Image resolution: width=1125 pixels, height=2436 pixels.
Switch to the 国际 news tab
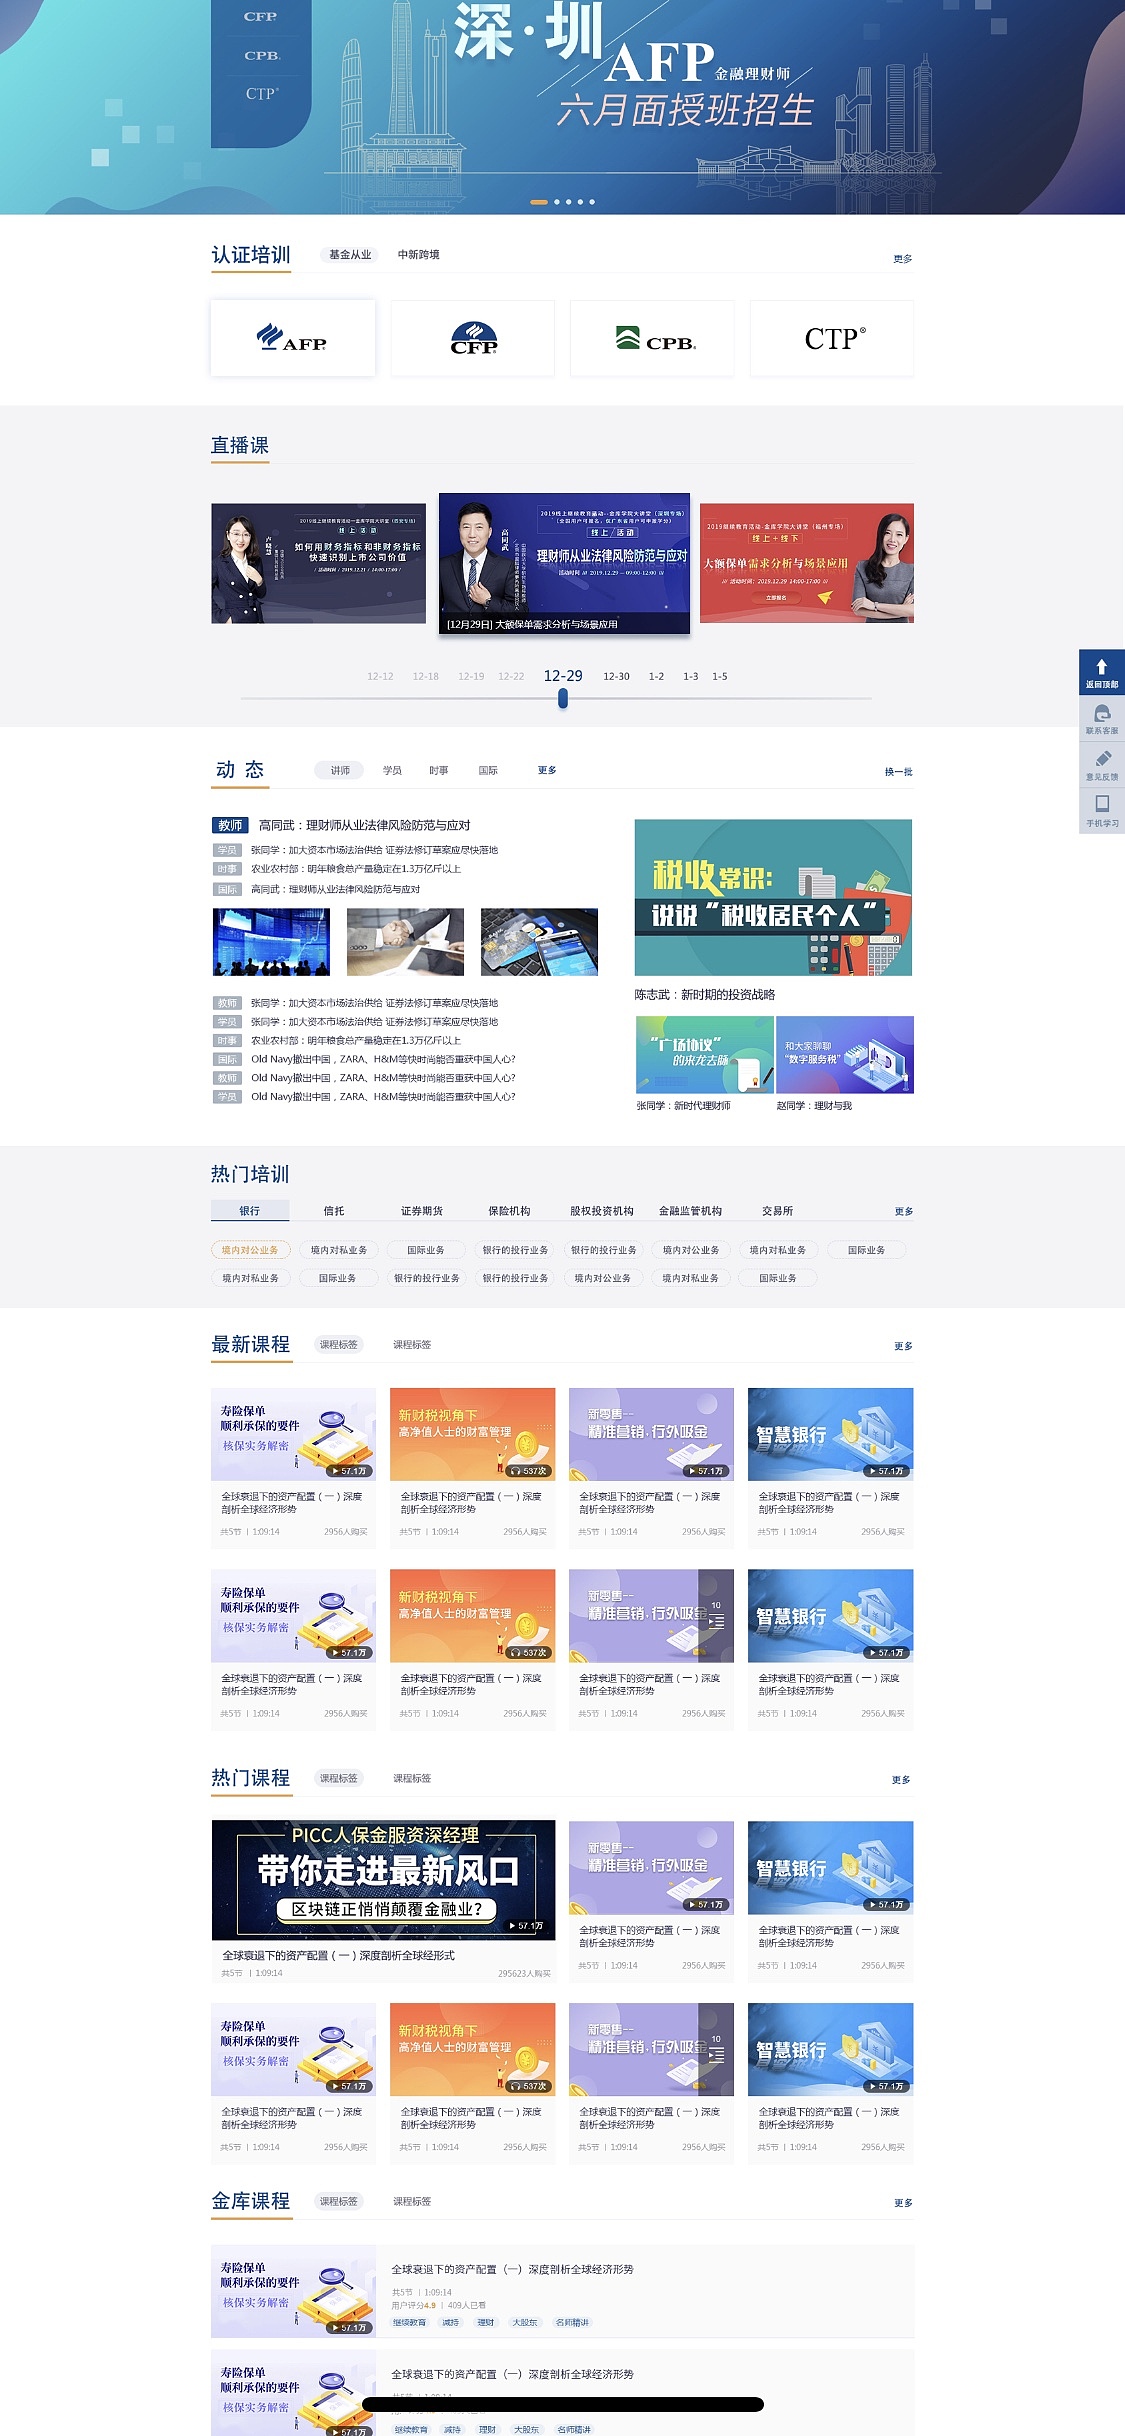[x=488, y=770]
